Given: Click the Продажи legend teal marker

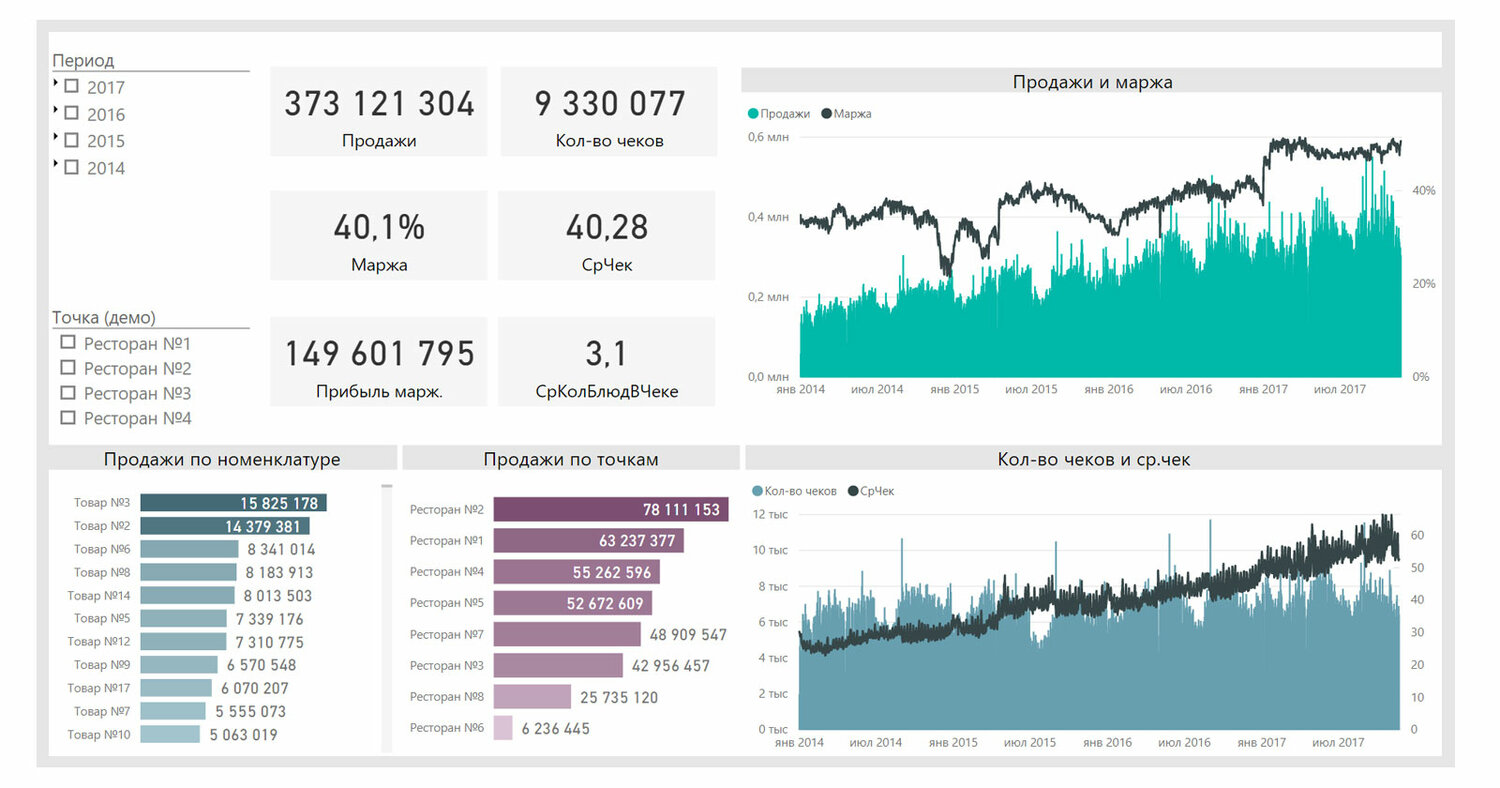Looking at the screenshot, I should (753, 114).
